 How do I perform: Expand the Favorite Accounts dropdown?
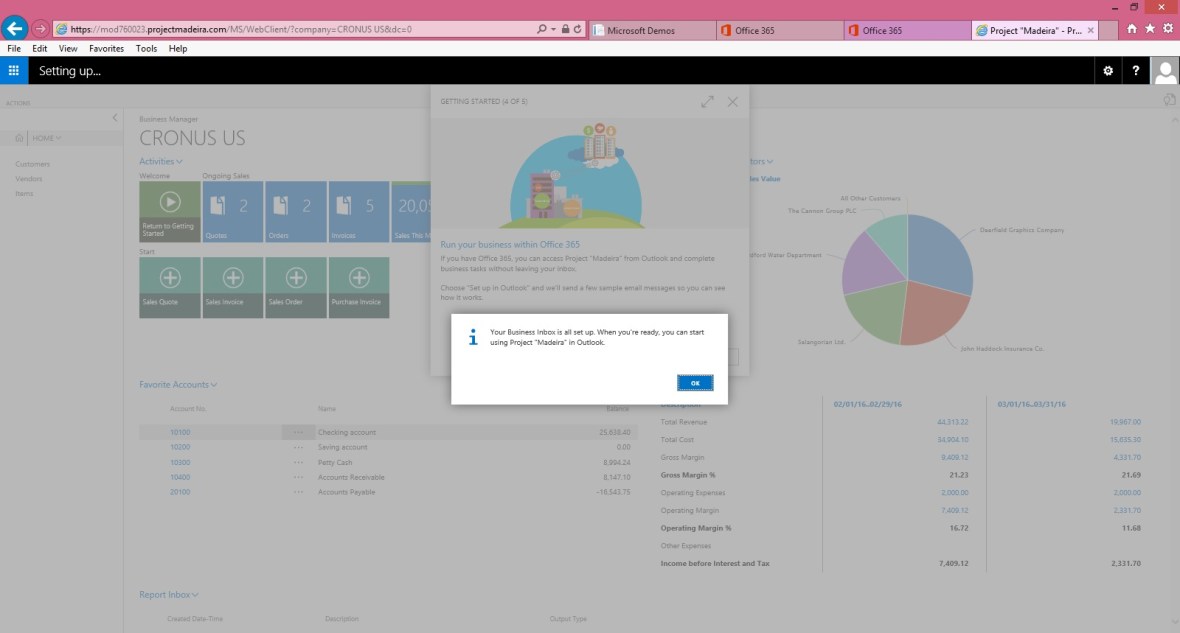178,385
